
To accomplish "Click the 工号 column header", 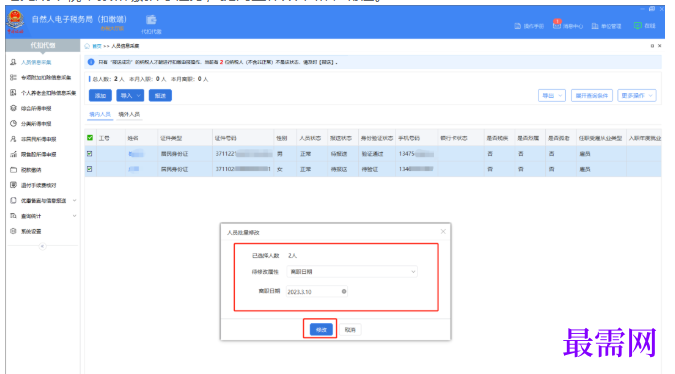I will [104, 138].
